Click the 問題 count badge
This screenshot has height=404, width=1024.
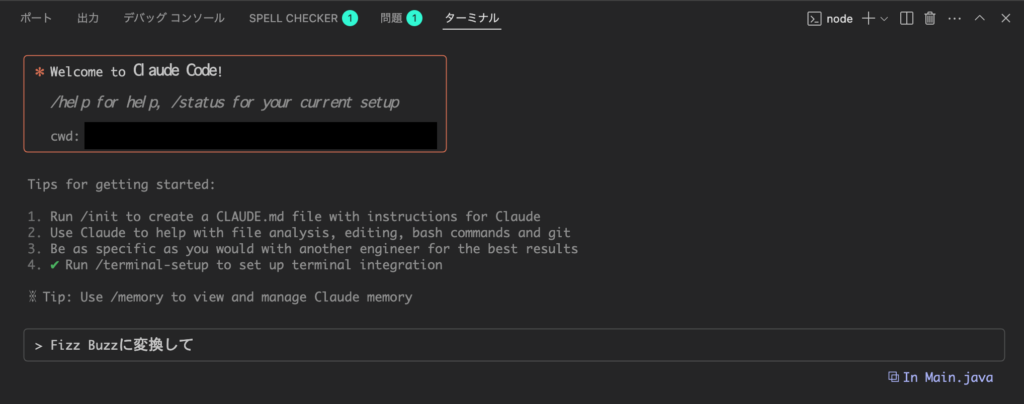pyautogui.click(x=414, y=19)
